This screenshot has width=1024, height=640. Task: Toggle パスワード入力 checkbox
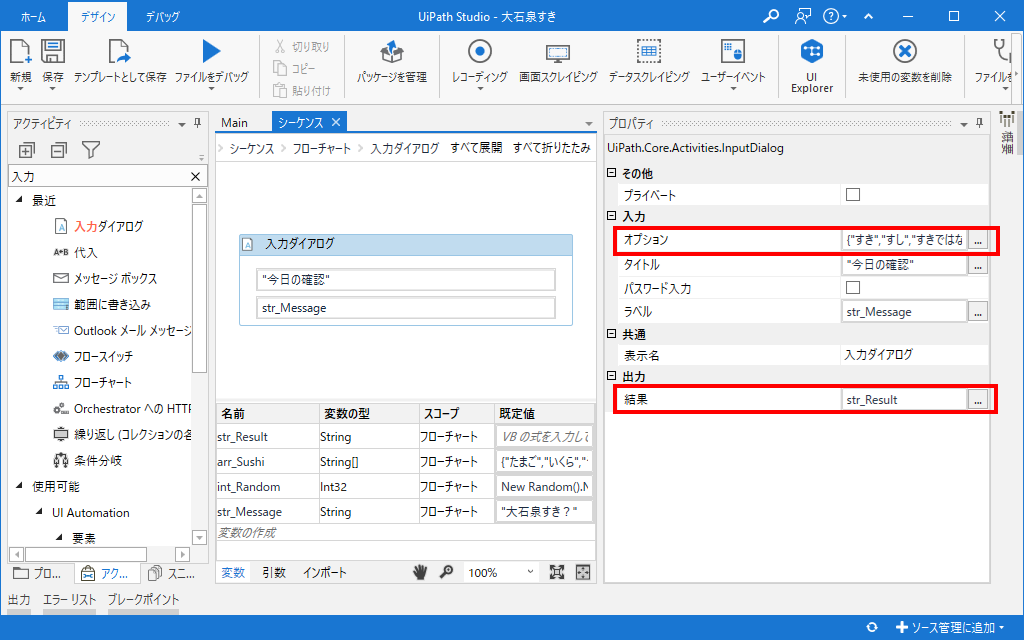click(x=853, y=287)
